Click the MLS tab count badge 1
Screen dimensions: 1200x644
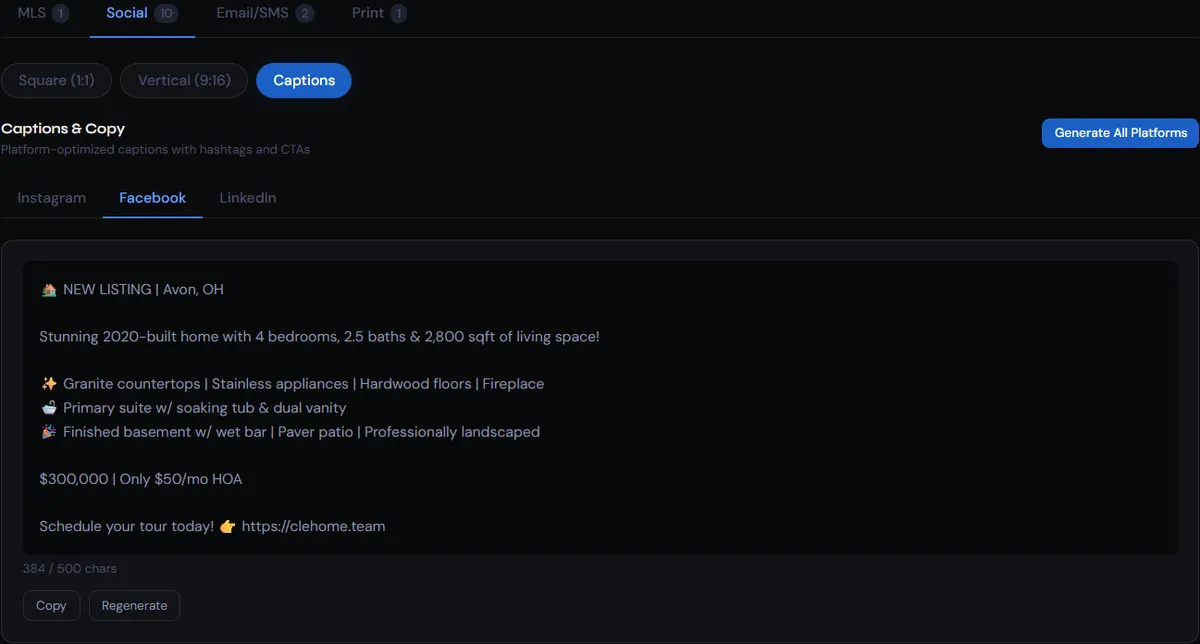tap(61, 13)
